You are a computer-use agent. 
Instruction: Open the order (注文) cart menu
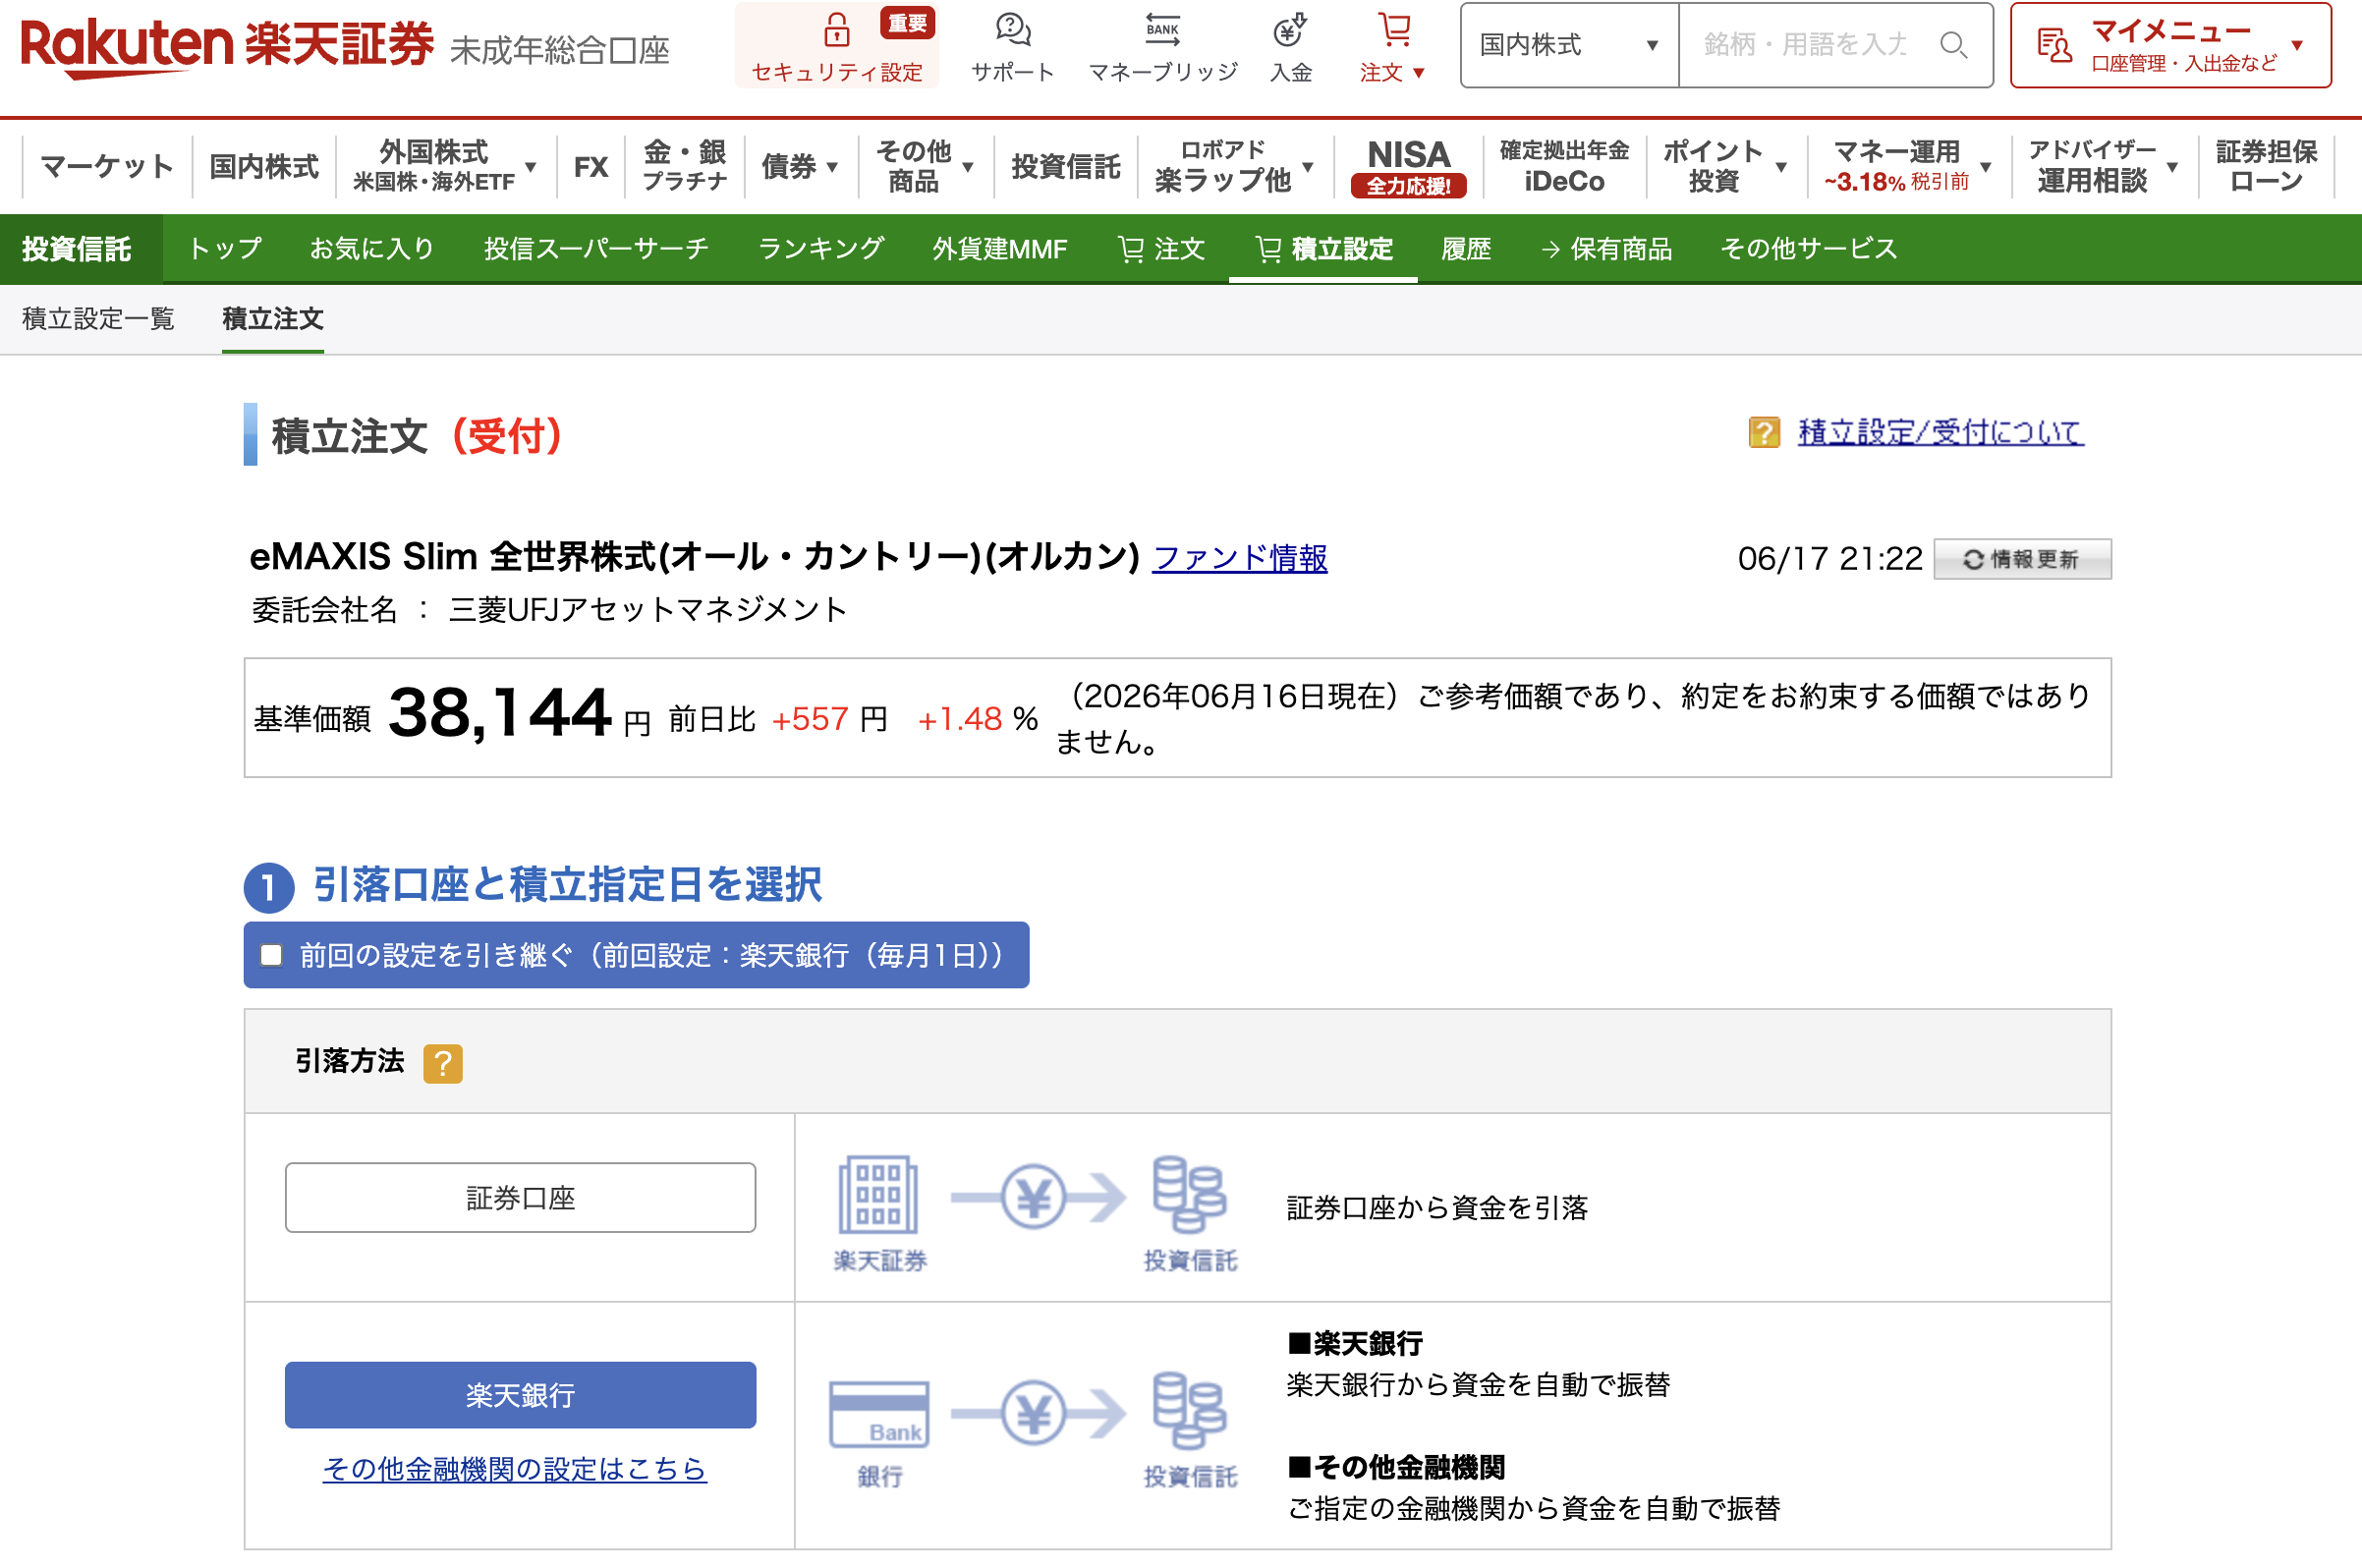(1392, 46)
